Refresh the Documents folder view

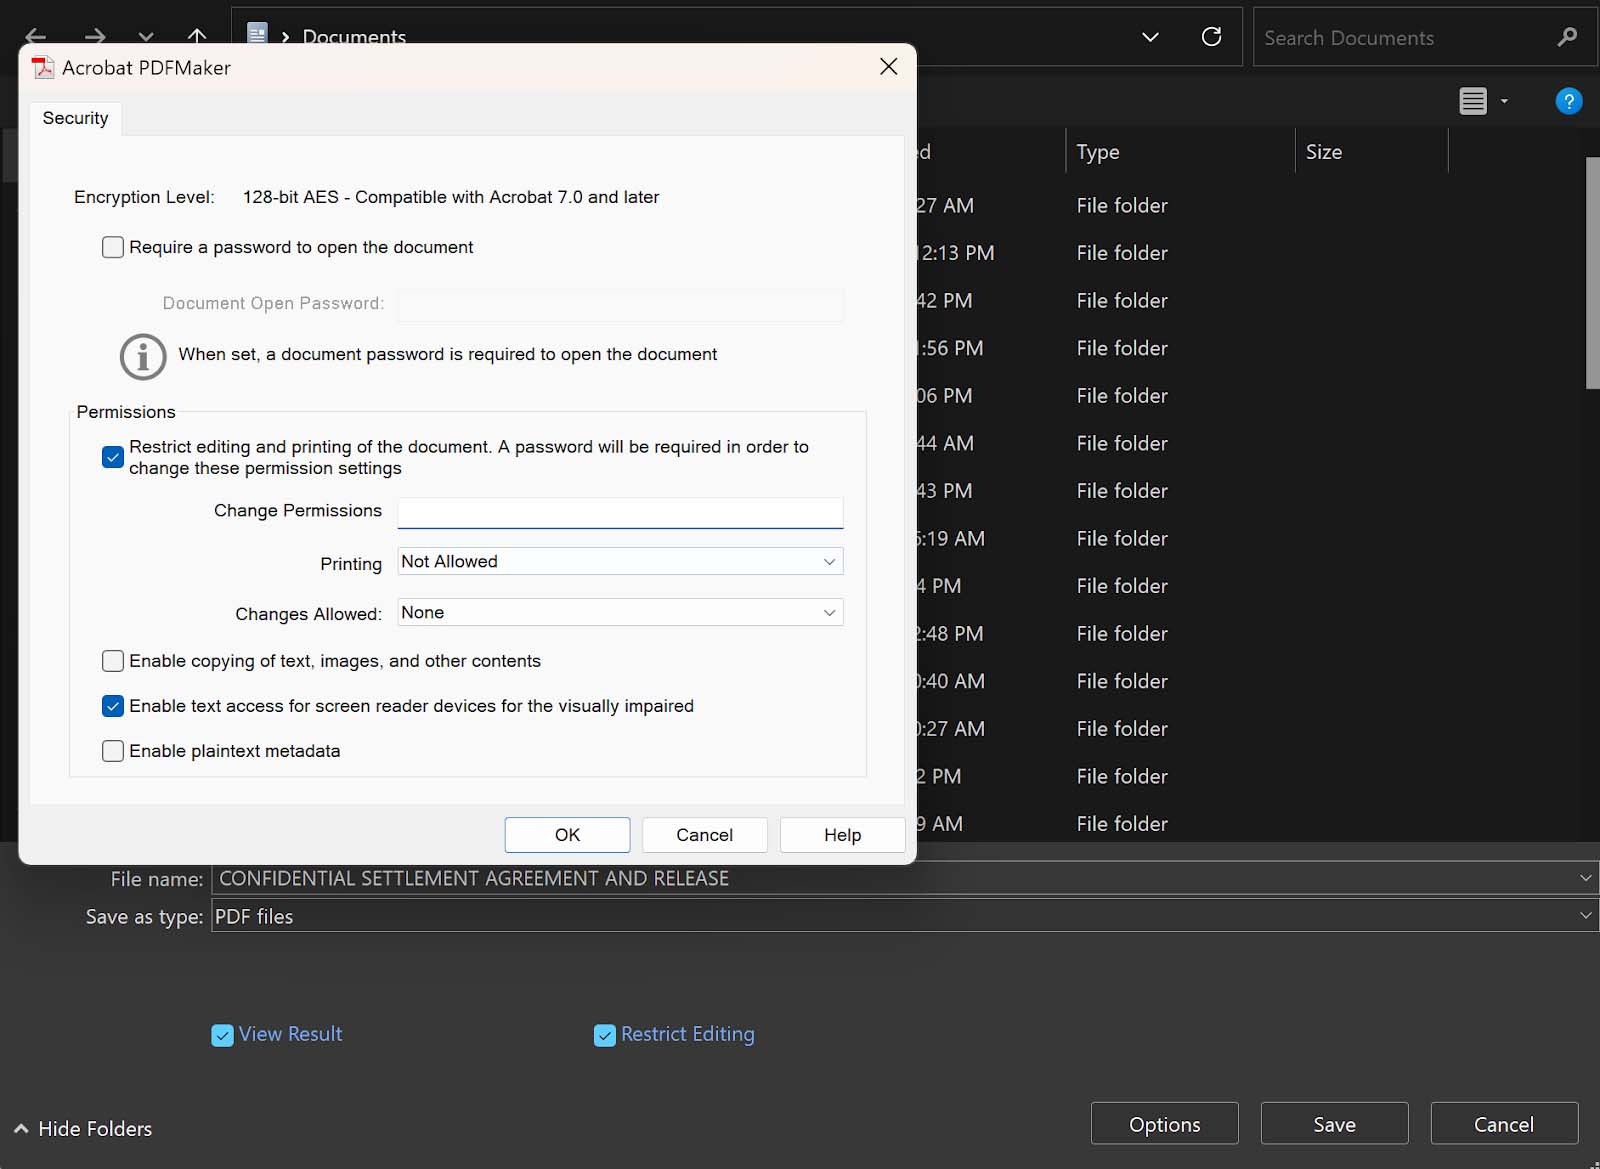(1211, 37)
